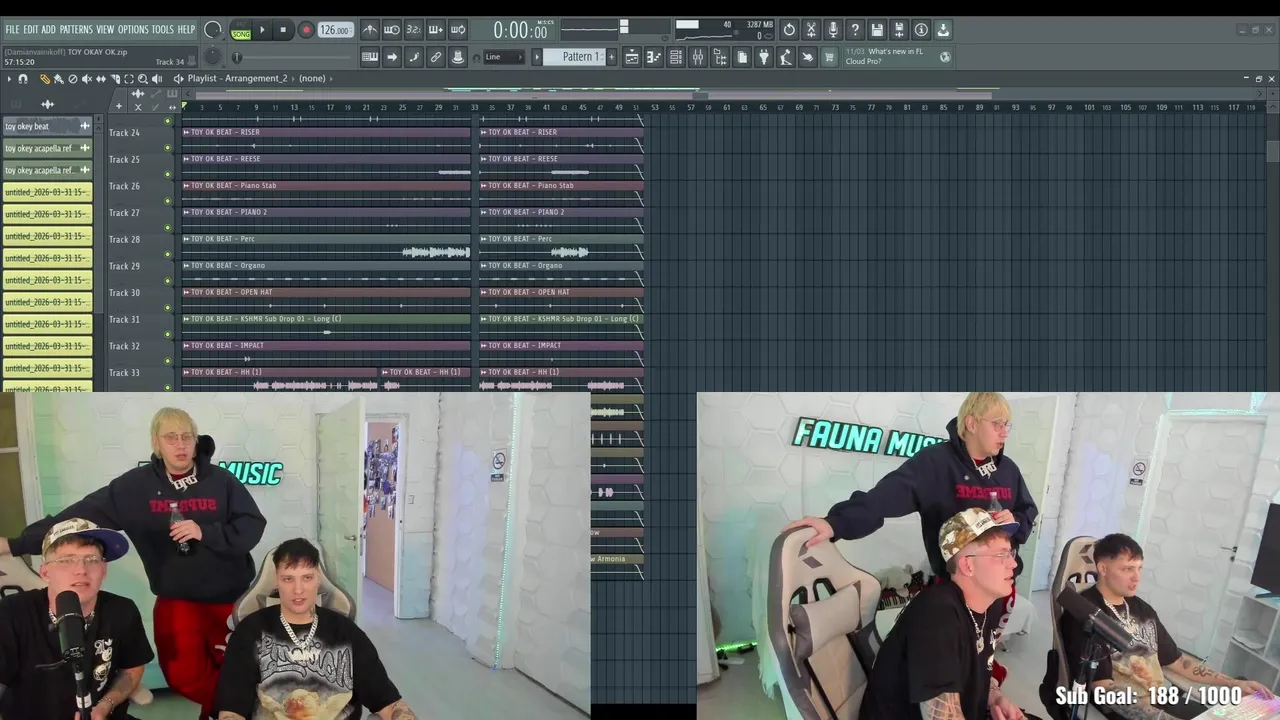
Task: Toggle the metronome icon
Action: (x=370, y=30)
